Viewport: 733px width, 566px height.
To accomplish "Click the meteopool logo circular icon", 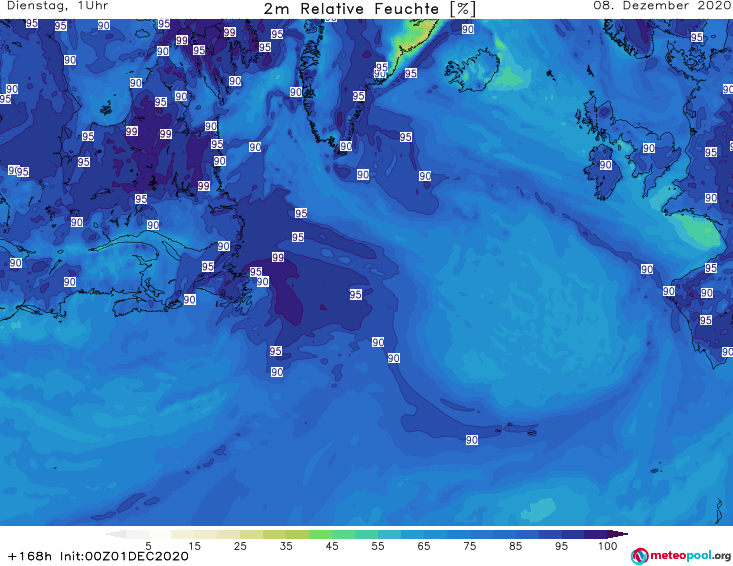I will tap(639, 556).
